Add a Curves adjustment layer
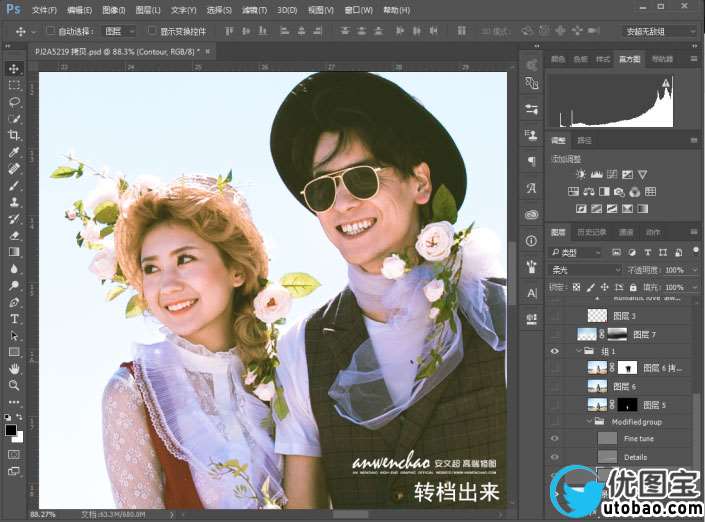 click(612, 174)
